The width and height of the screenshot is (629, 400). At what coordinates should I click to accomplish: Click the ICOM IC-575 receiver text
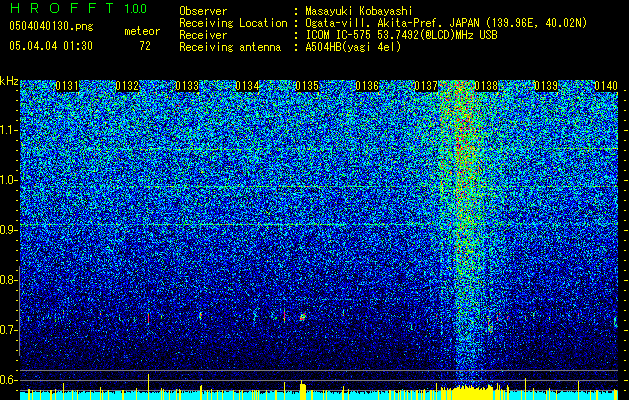pyautogui.click(x=401, y=35)
